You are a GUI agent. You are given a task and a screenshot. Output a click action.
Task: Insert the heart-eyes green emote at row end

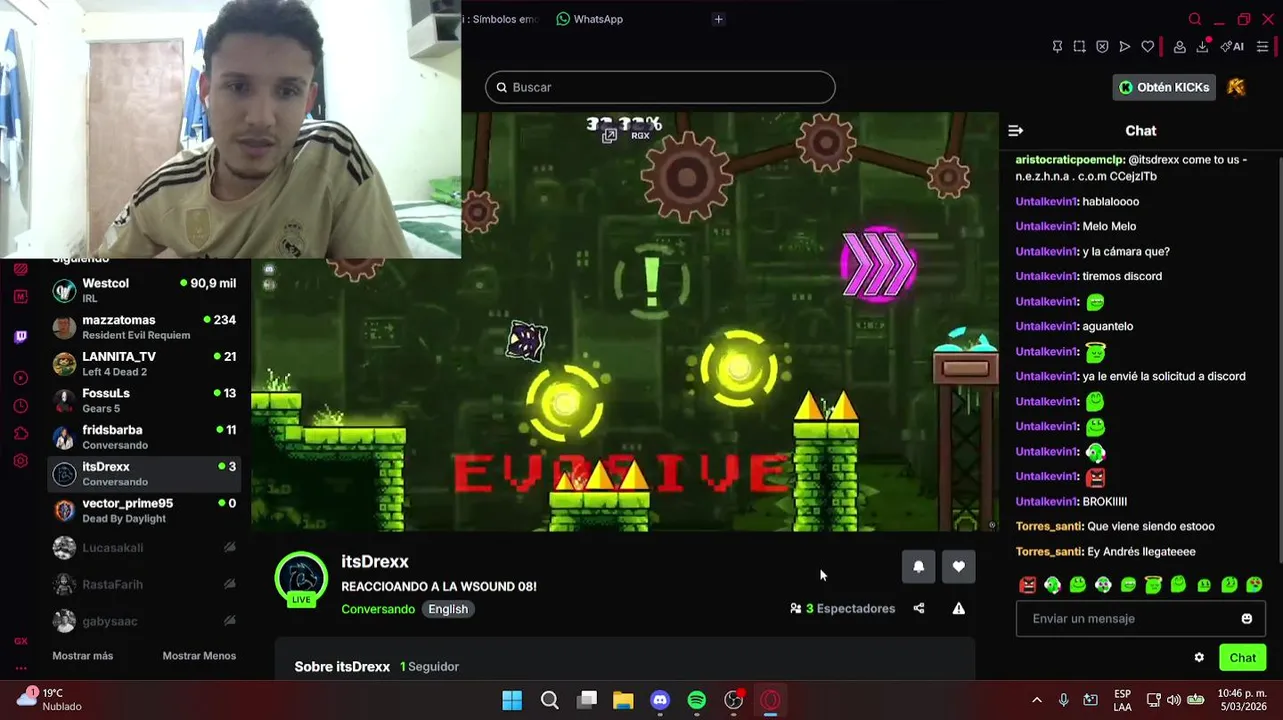(x=1254, y=584)
